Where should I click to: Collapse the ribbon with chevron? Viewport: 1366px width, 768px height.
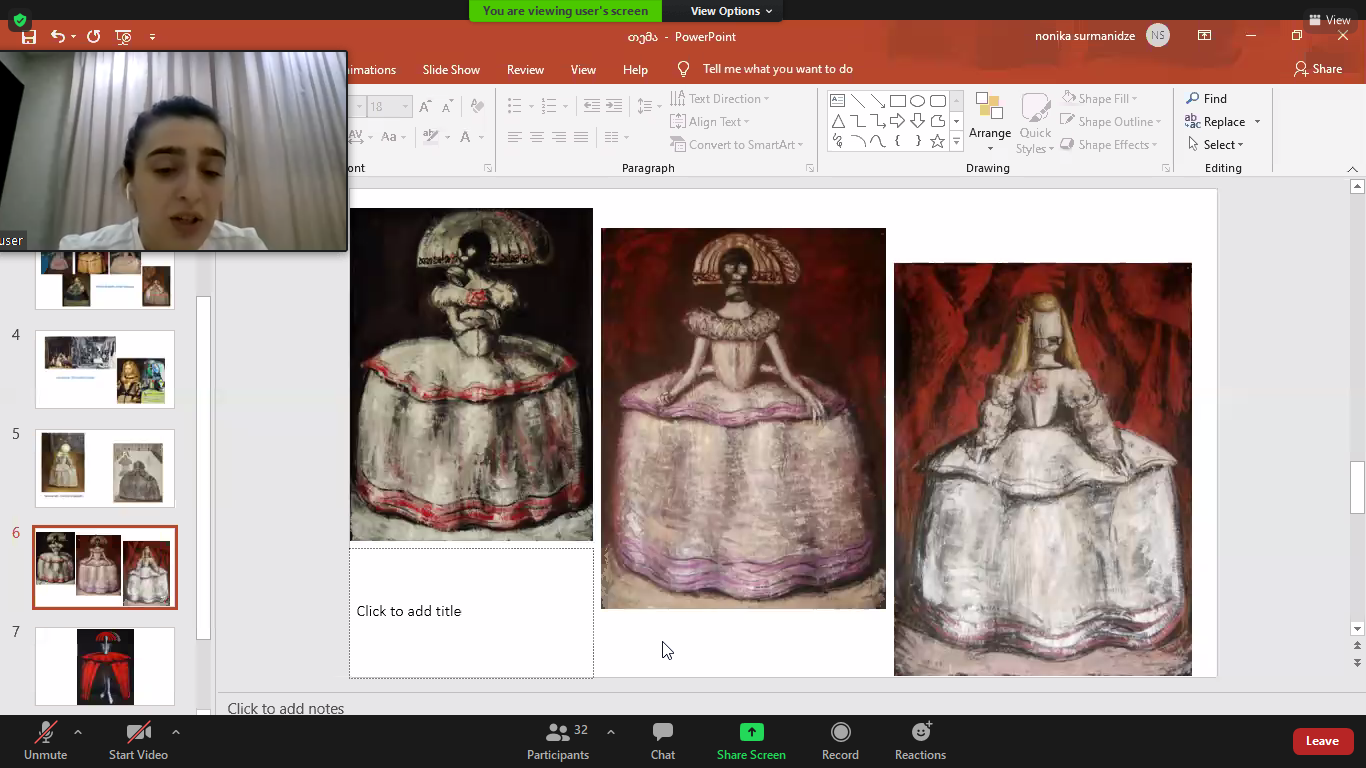pyautogui.click(x=1352, y=169)
